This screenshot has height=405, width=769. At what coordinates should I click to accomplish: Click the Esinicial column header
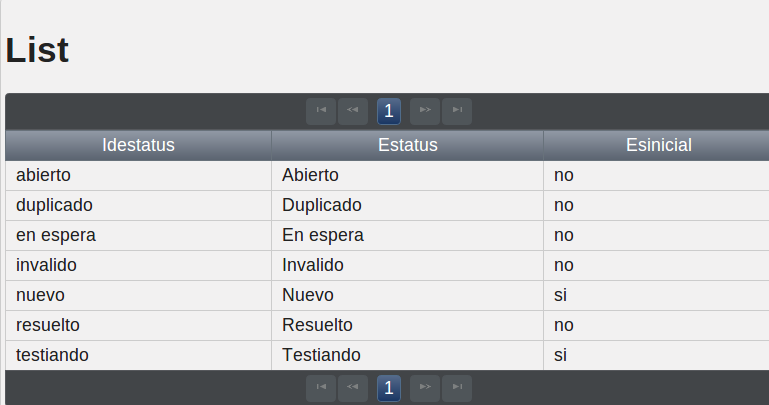point(659,145)
